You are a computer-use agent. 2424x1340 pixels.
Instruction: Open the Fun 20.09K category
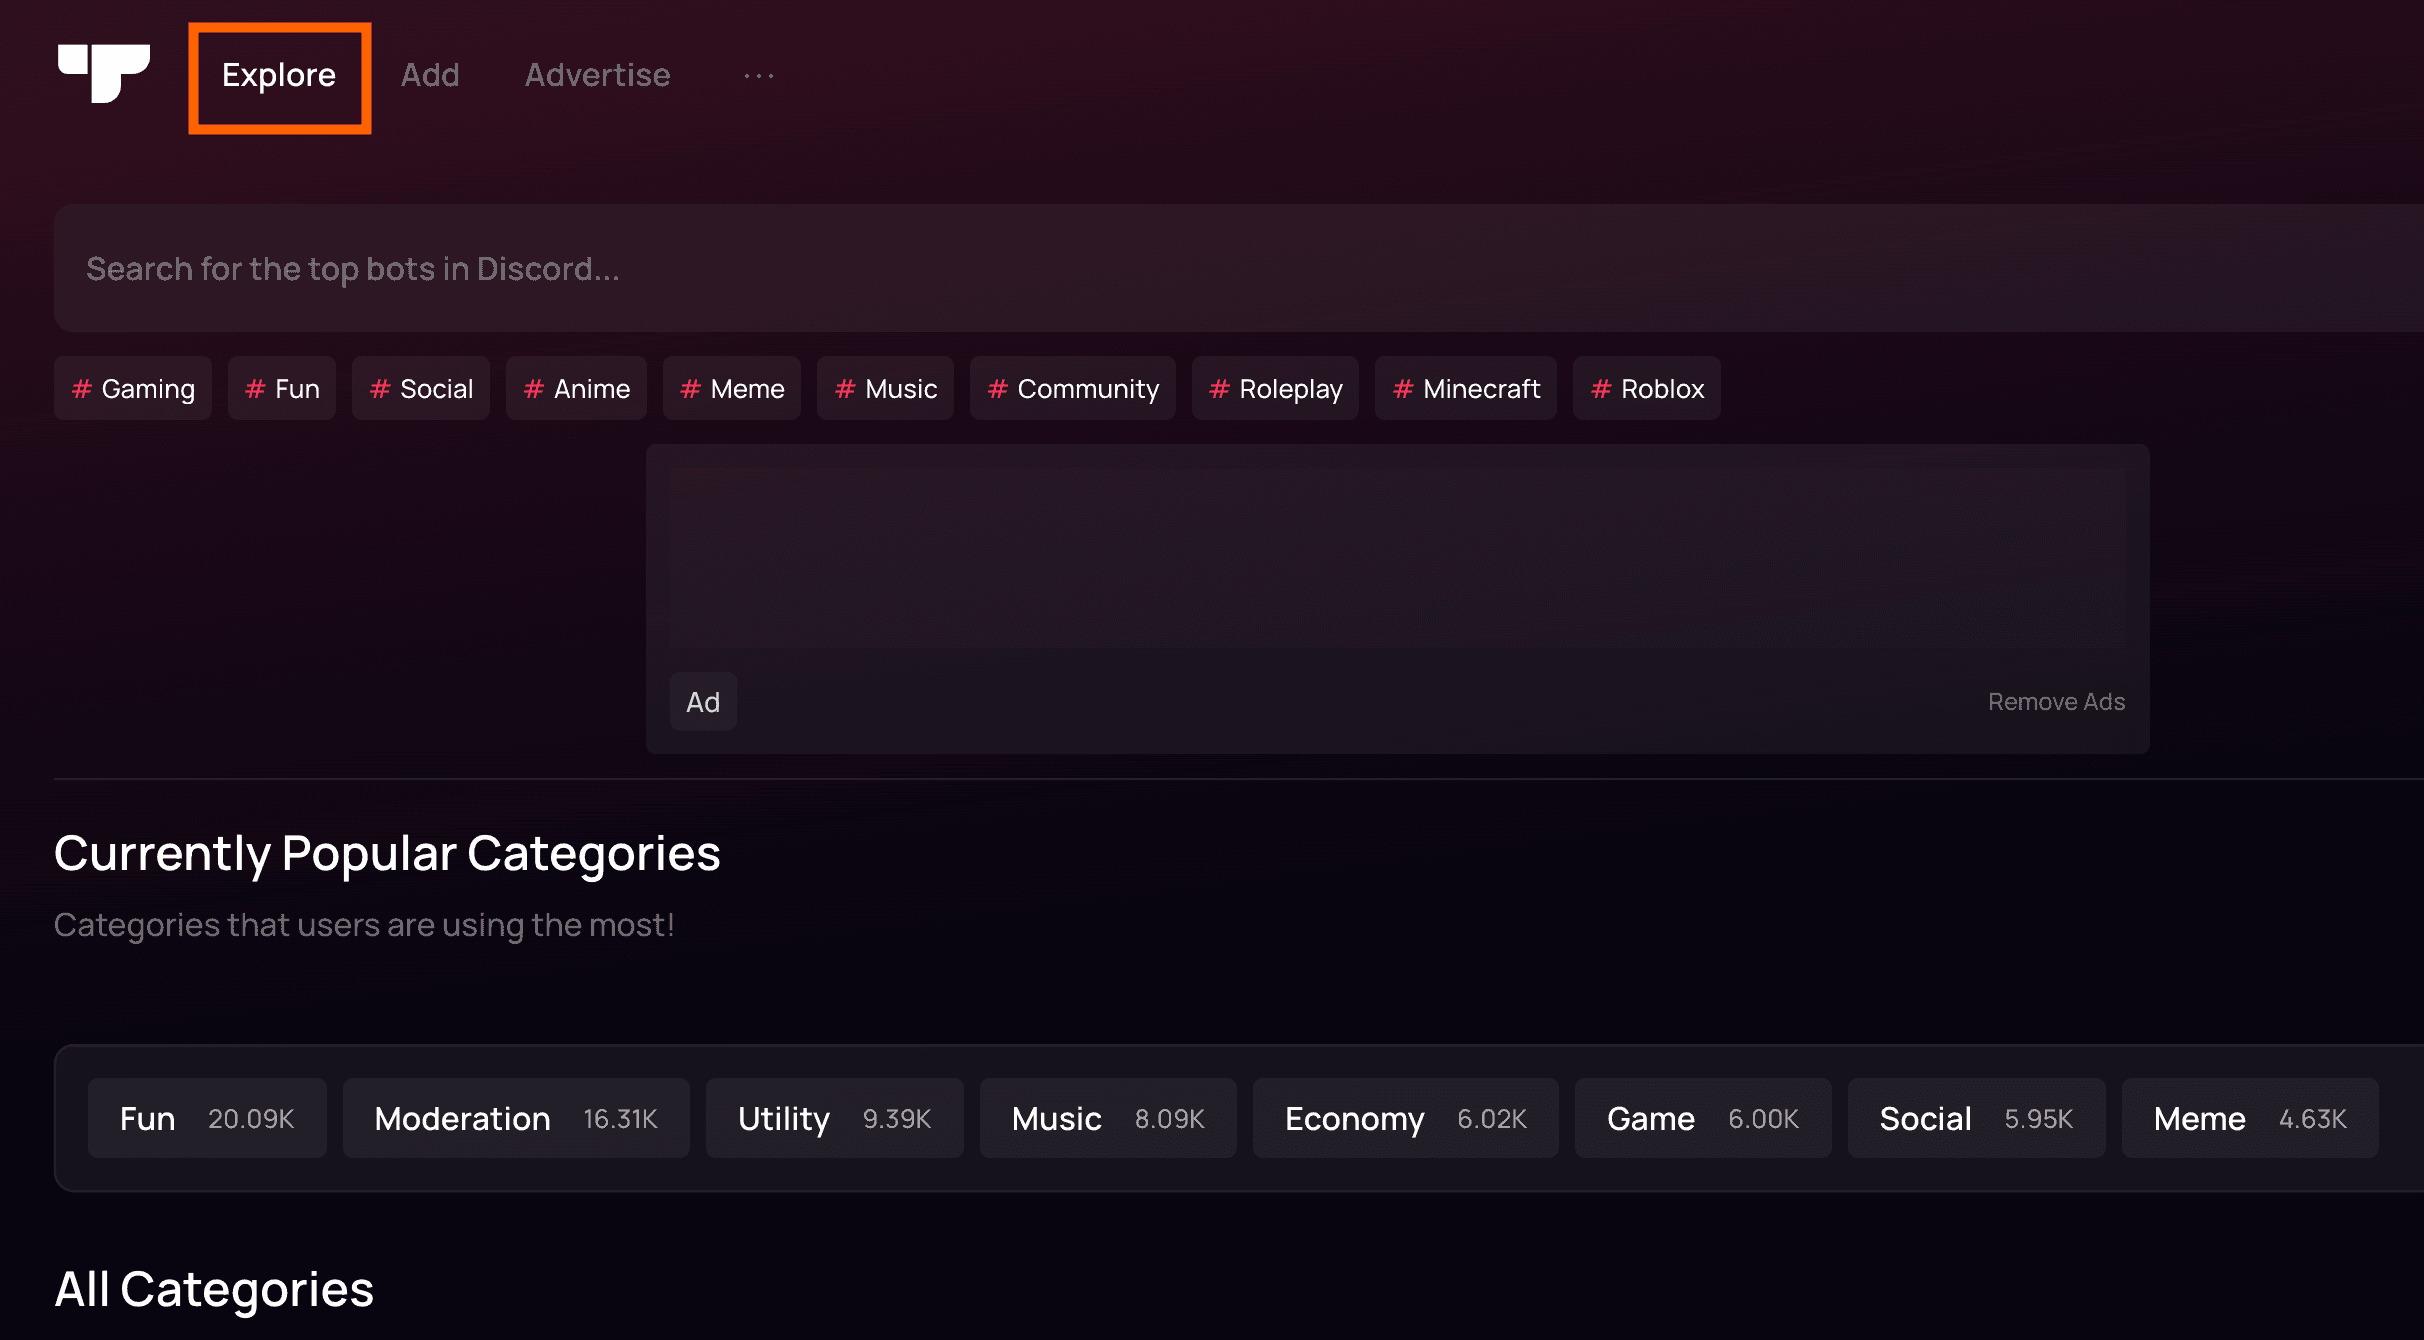point(207,1118)
